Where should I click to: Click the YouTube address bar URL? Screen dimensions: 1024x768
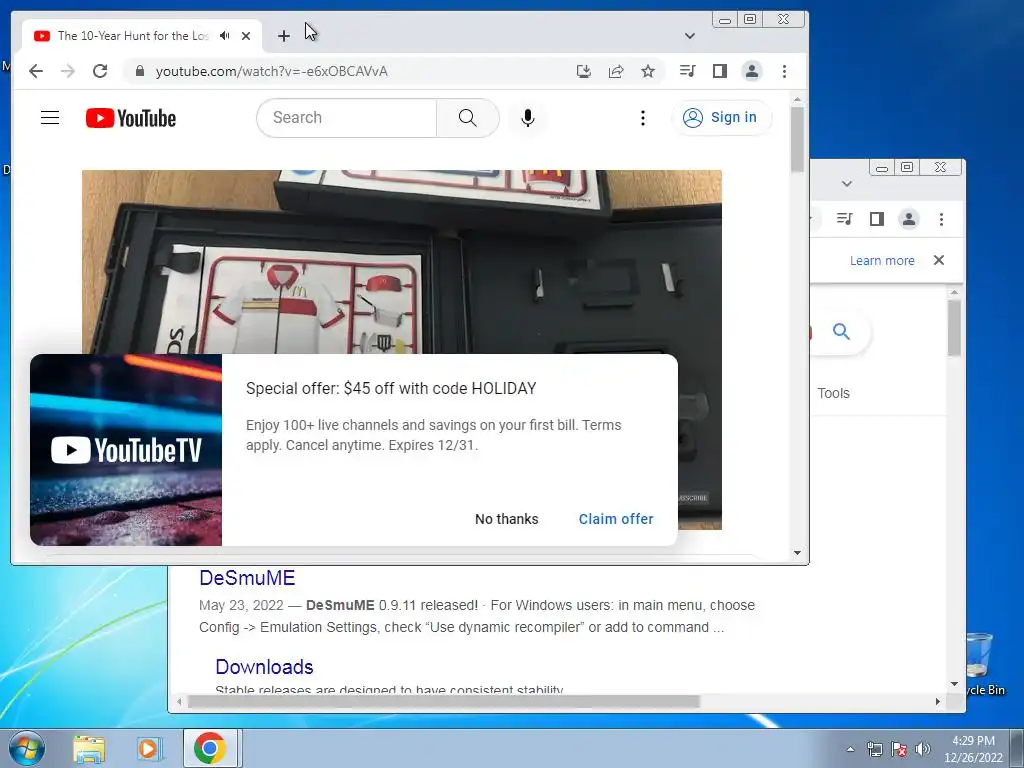(x=272, y=71)
